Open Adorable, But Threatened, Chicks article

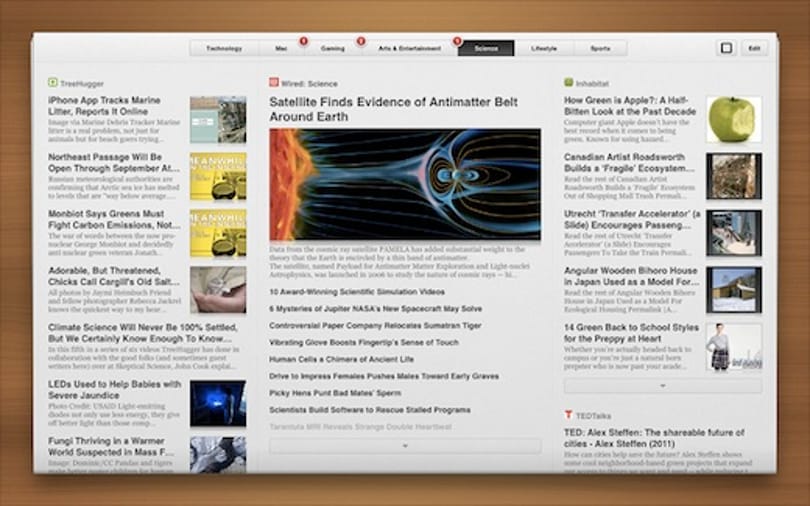click(114, 276)
